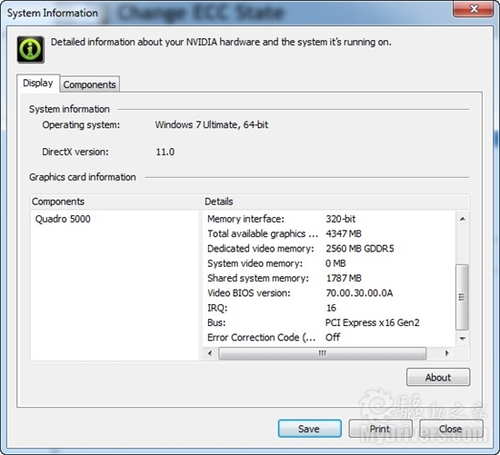Click the horizontal scrollbar right arrow
The width and height of the screenshot is (500, 455).
(x=447, y=353)
